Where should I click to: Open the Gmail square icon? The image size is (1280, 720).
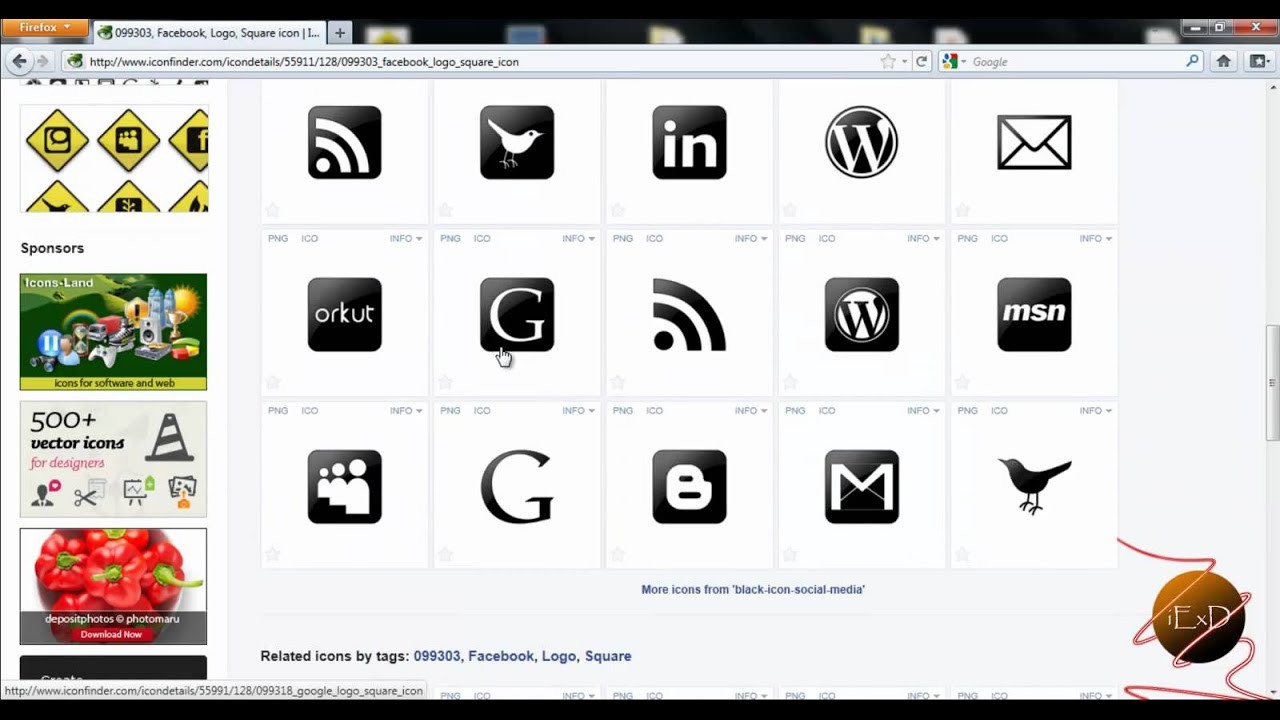click(x=861, y=486)
